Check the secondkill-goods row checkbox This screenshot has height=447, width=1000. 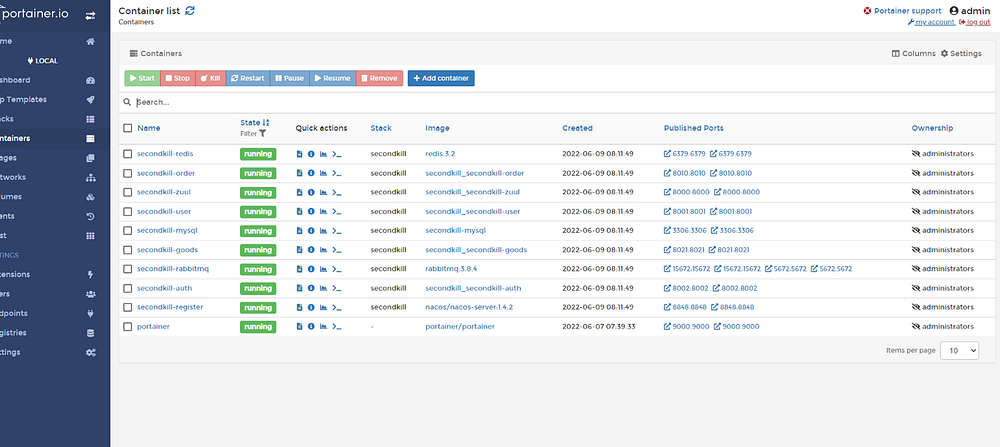click(128, 249)
